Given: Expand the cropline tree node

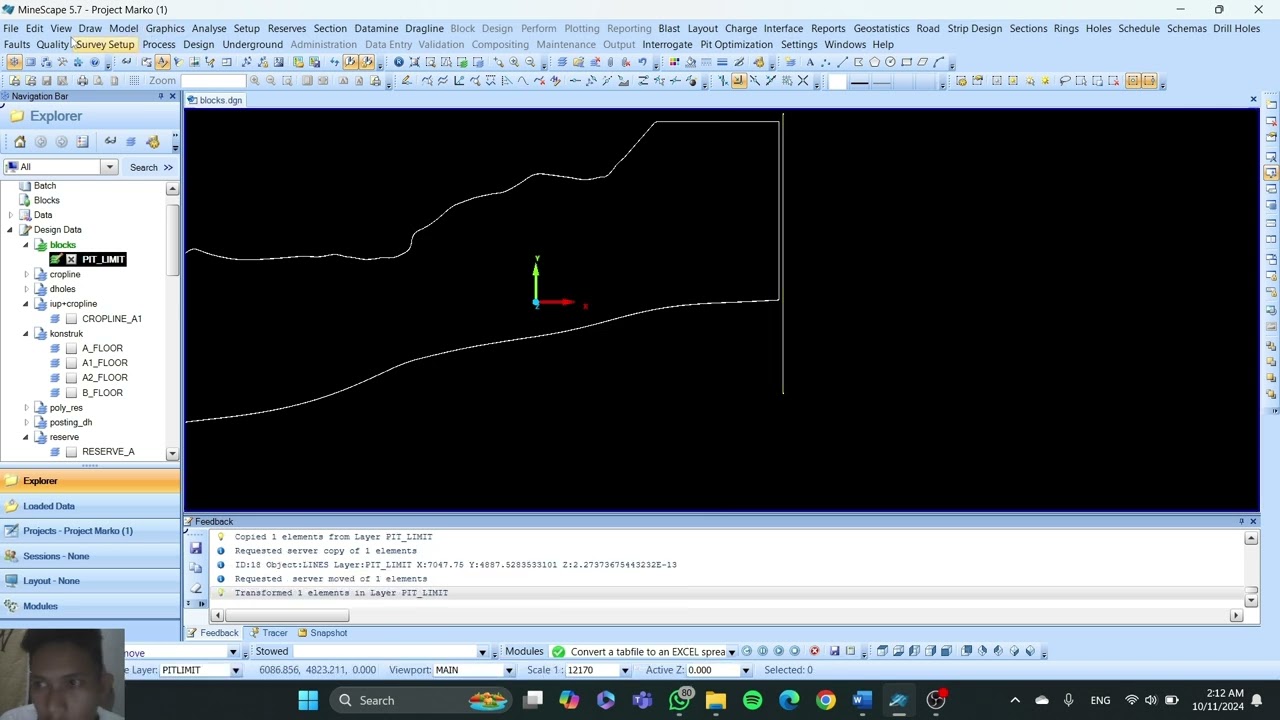Looking at the screenshot, I should [x=26, y=274].
